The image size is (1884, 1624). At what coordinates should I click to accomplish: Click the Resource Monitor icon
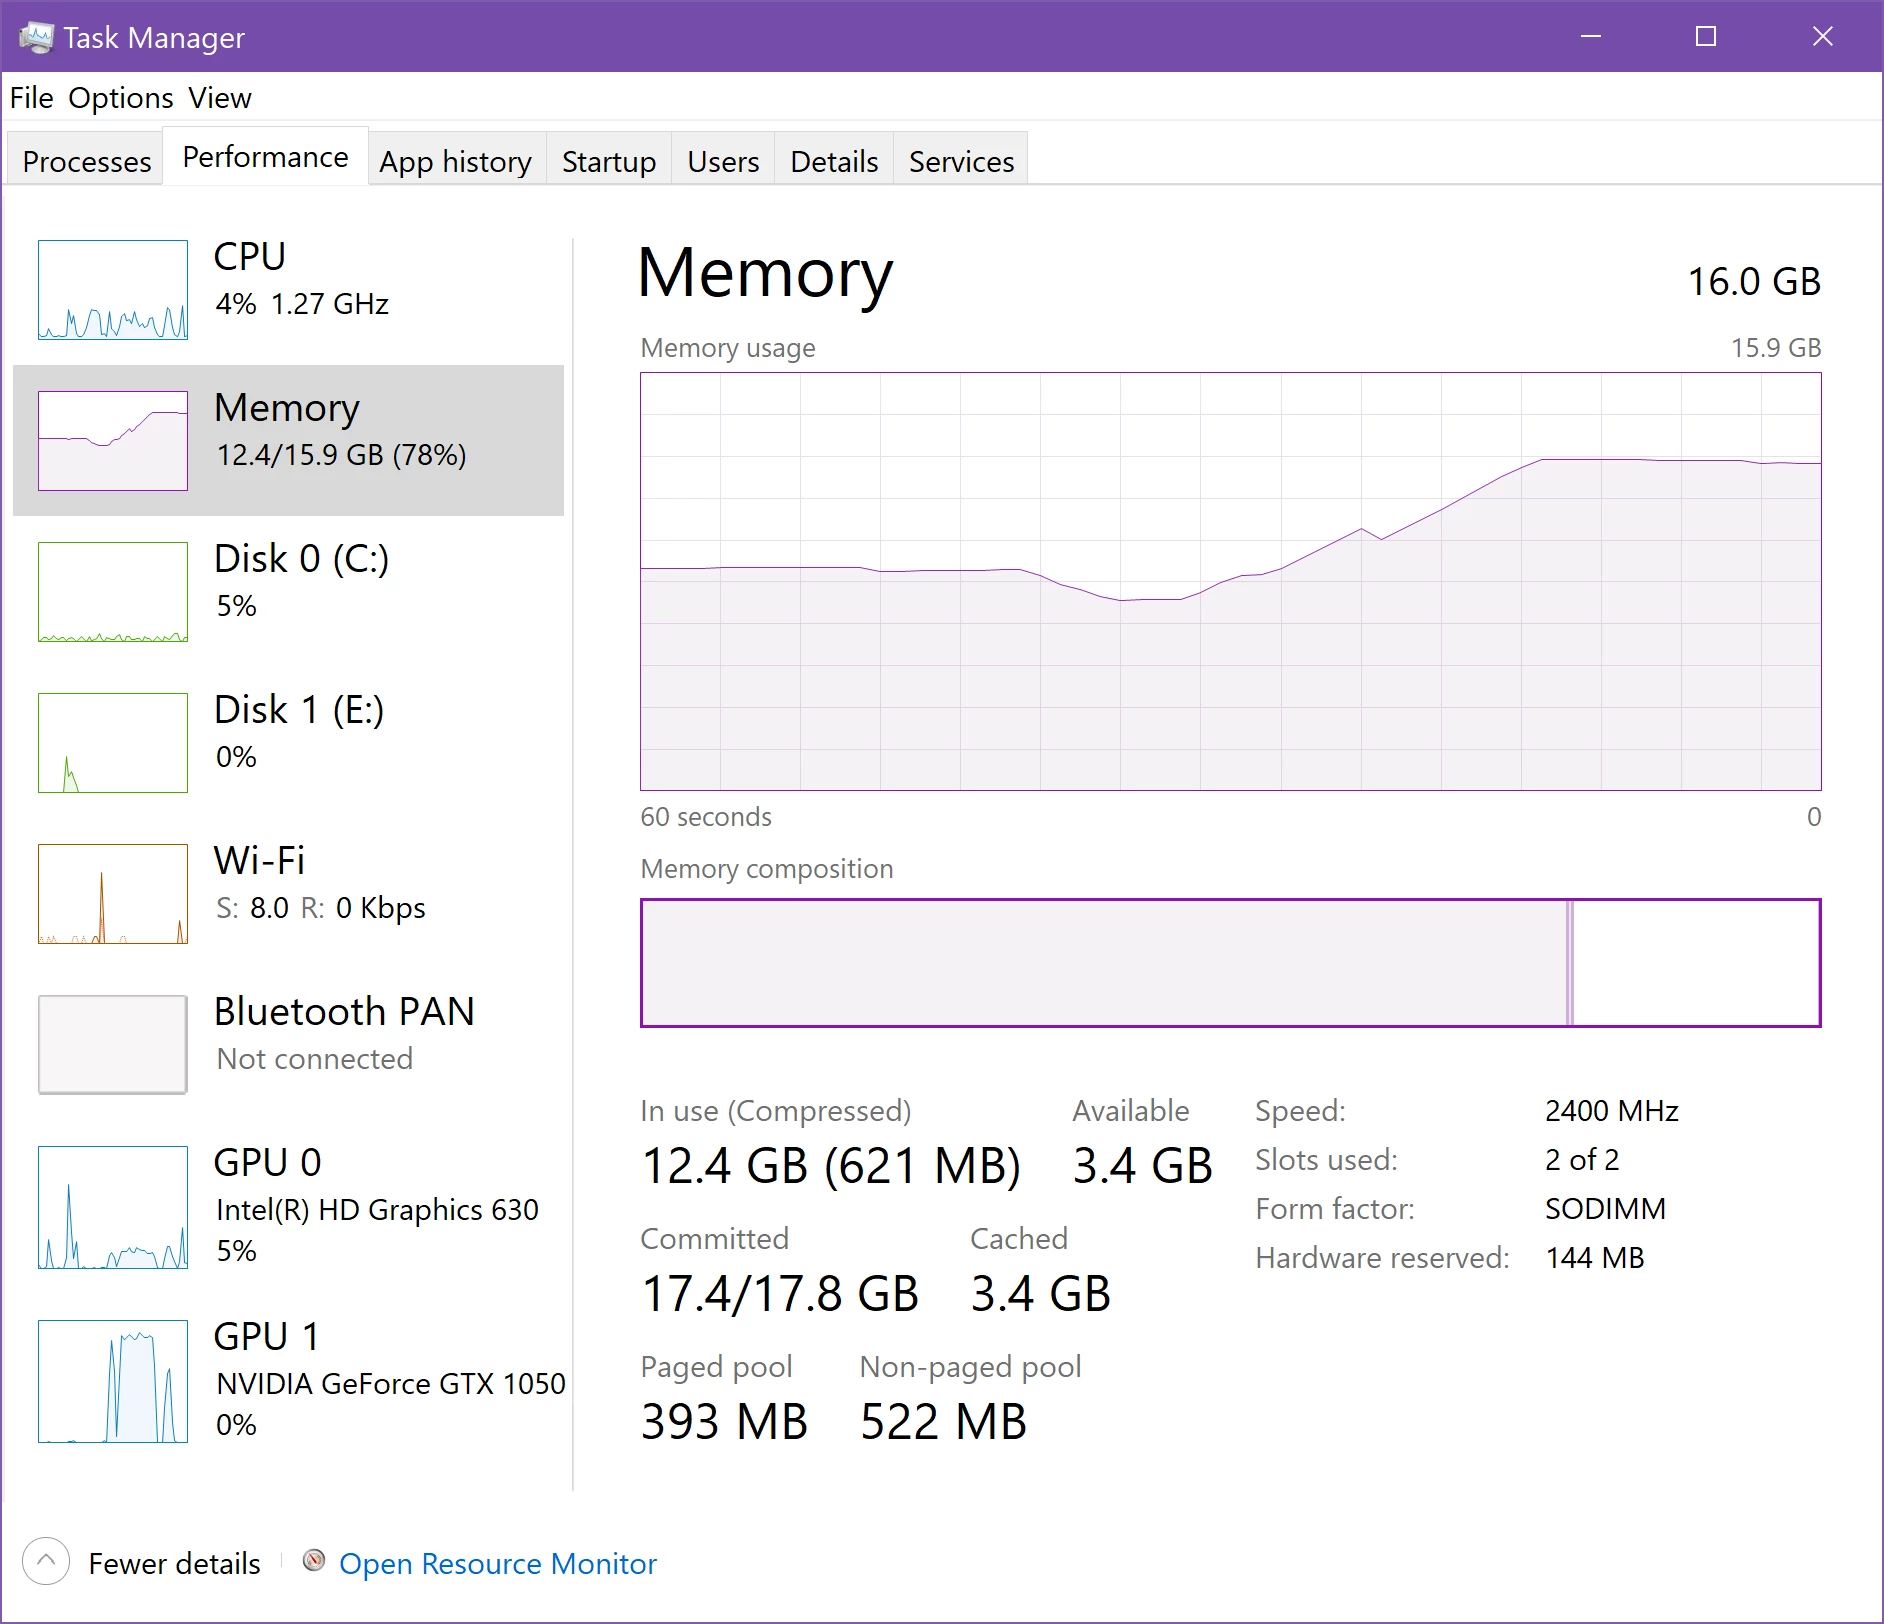314,1561
